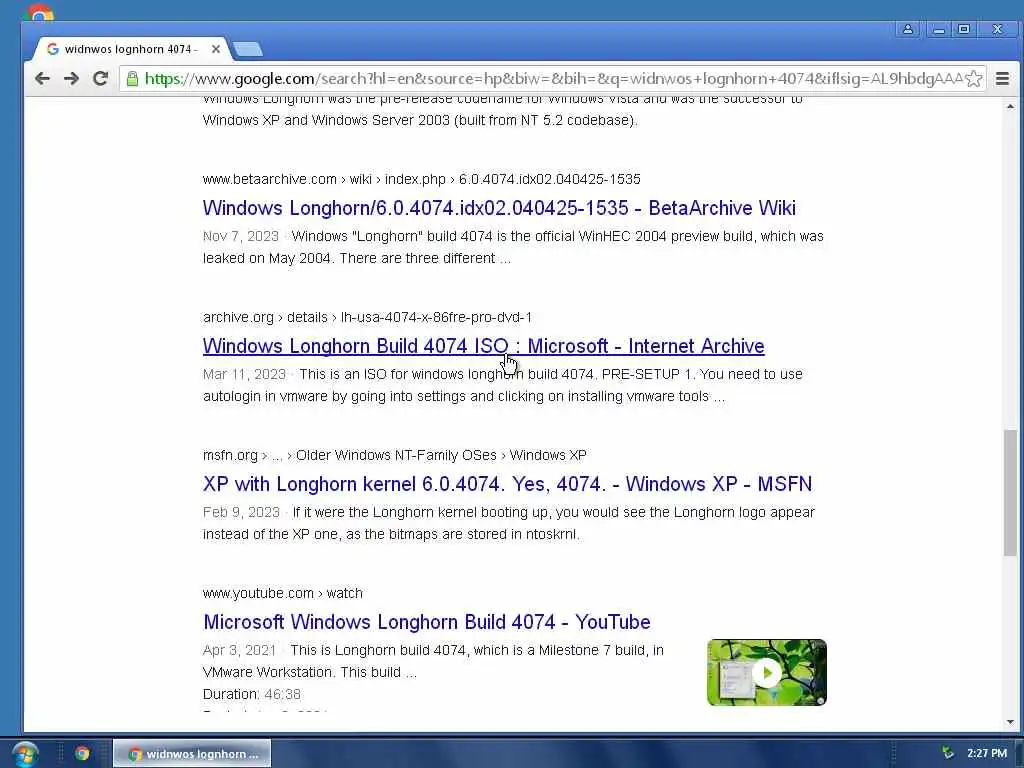Open the MSFN XP with Longhorn kernel result
Image resolution: width=1024 pixels, height=768 pixels.
[507, 484]
